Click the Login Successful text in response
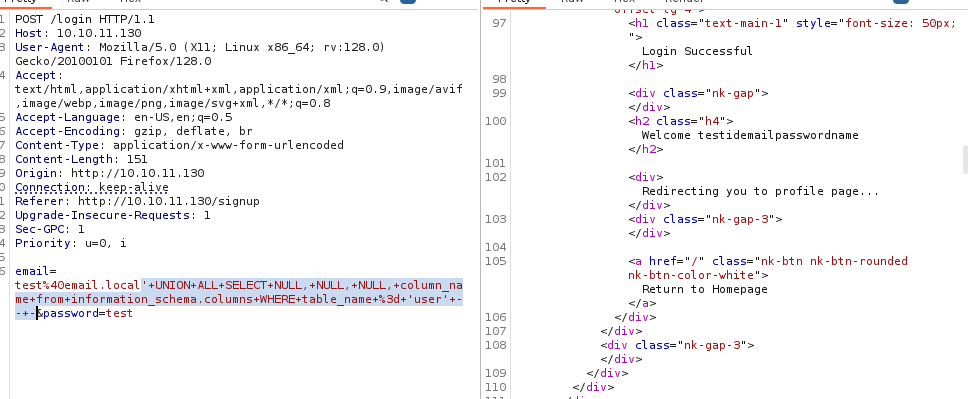968x399 pixels. coord(697,51)
